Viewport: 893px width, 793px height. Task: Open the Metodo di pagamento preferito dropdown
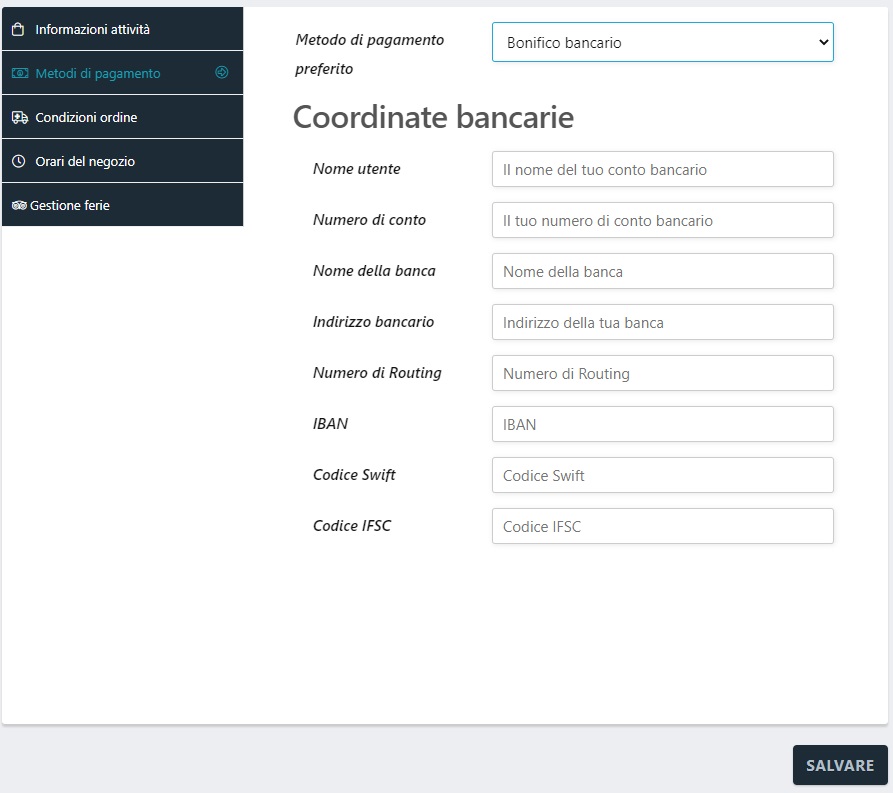click(x=662, y=43)
